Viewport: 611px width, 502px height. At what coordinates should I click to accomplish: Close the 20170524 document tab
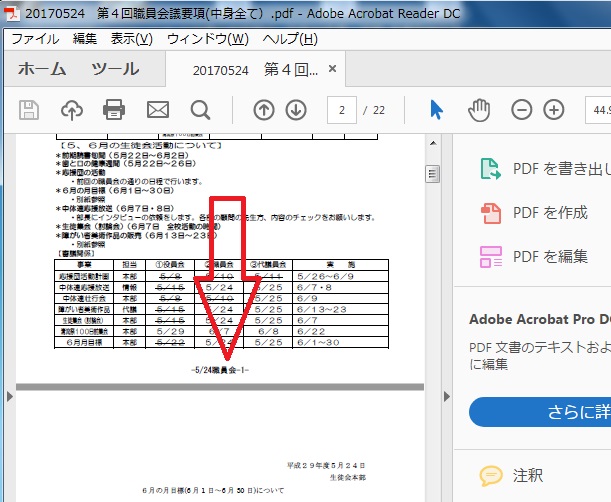click(334, 70)
